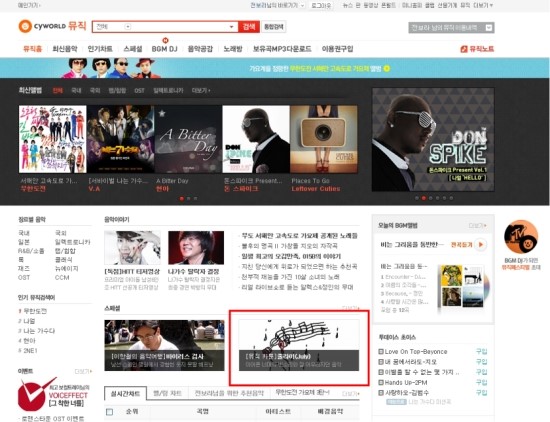This screenshot has width=550, height=422.
Task: Click 구입 next to Love On Top-Beyonce
Action: [481, 351]
